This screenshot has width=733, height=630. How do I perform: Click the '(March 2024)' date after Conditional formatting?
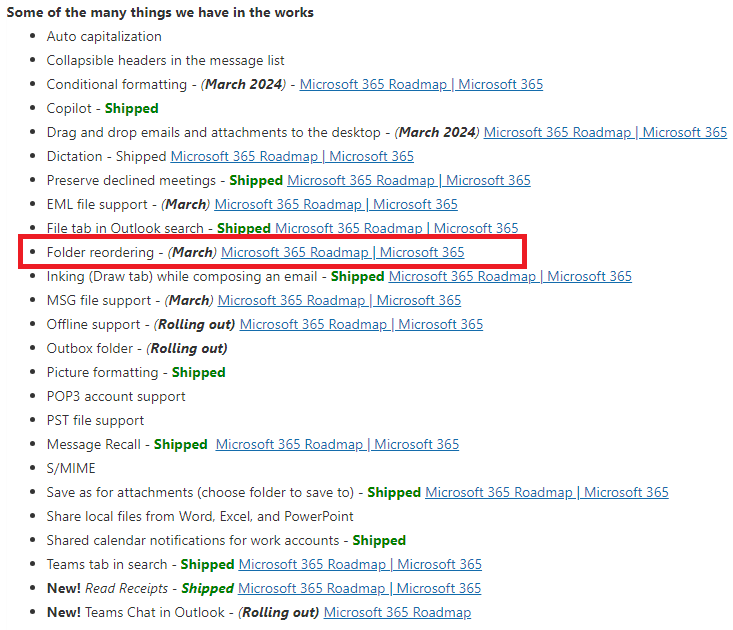243,84
